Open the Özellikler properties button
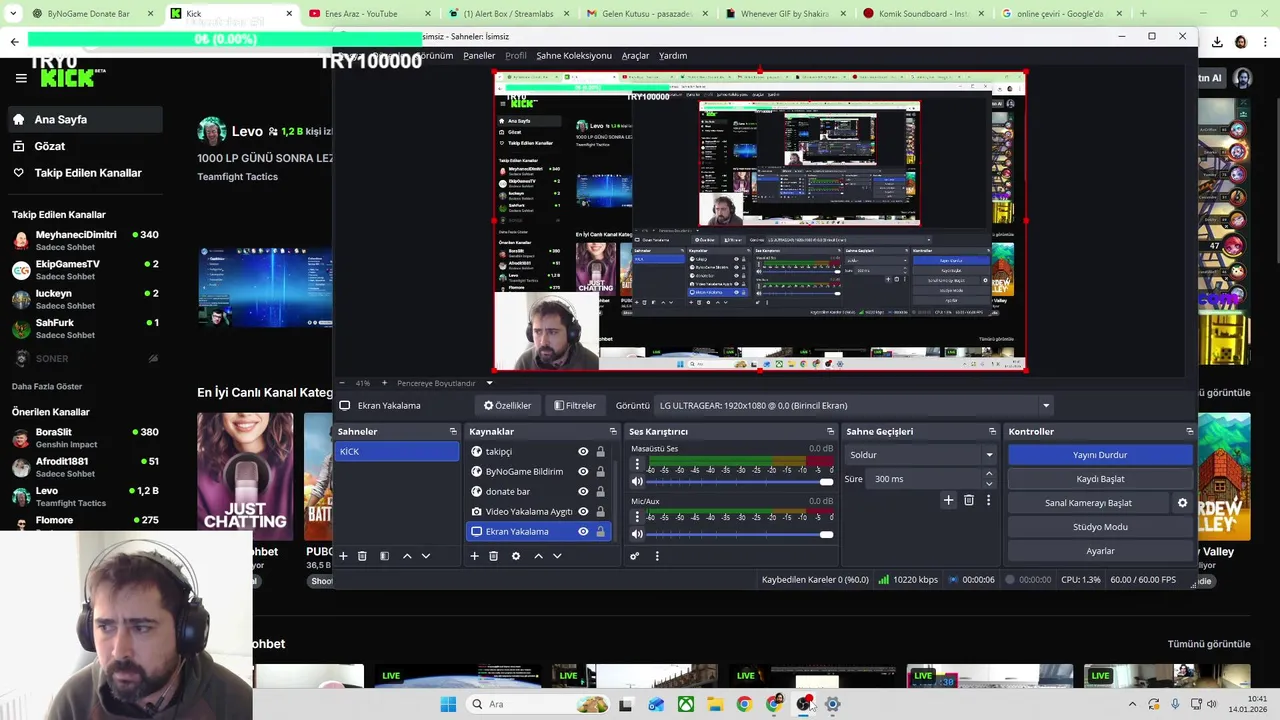 click(508, 406)
